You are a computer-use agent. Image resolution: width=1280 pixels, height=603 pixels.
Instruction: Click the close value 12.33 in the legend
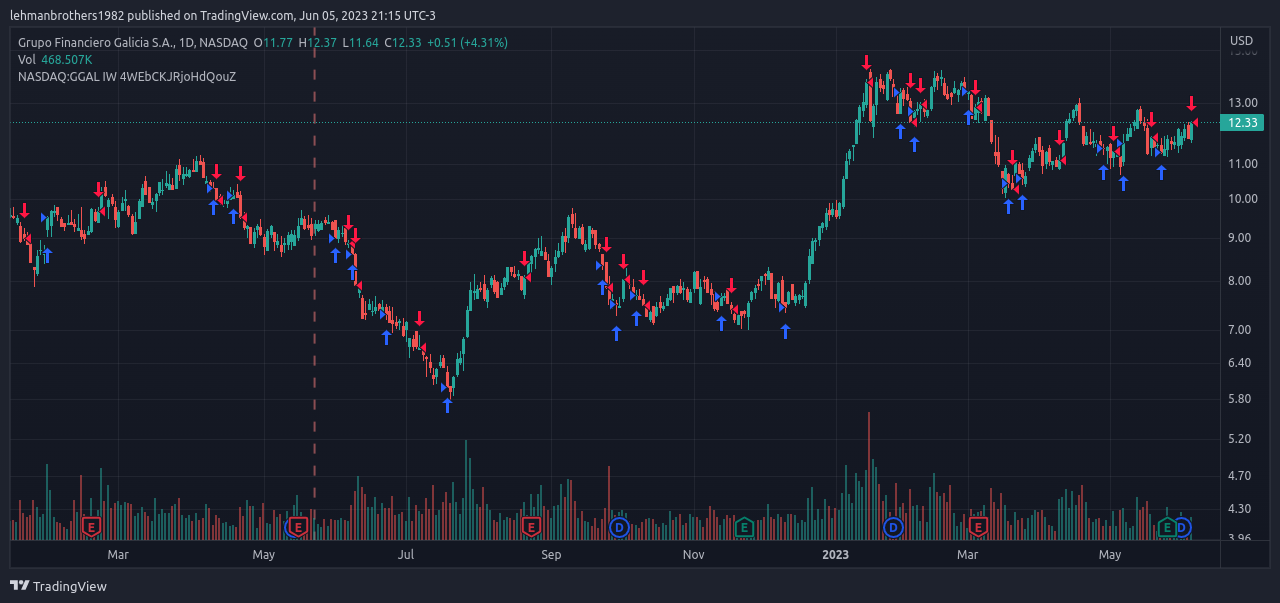pyautogui.click(x=406, y=43)
